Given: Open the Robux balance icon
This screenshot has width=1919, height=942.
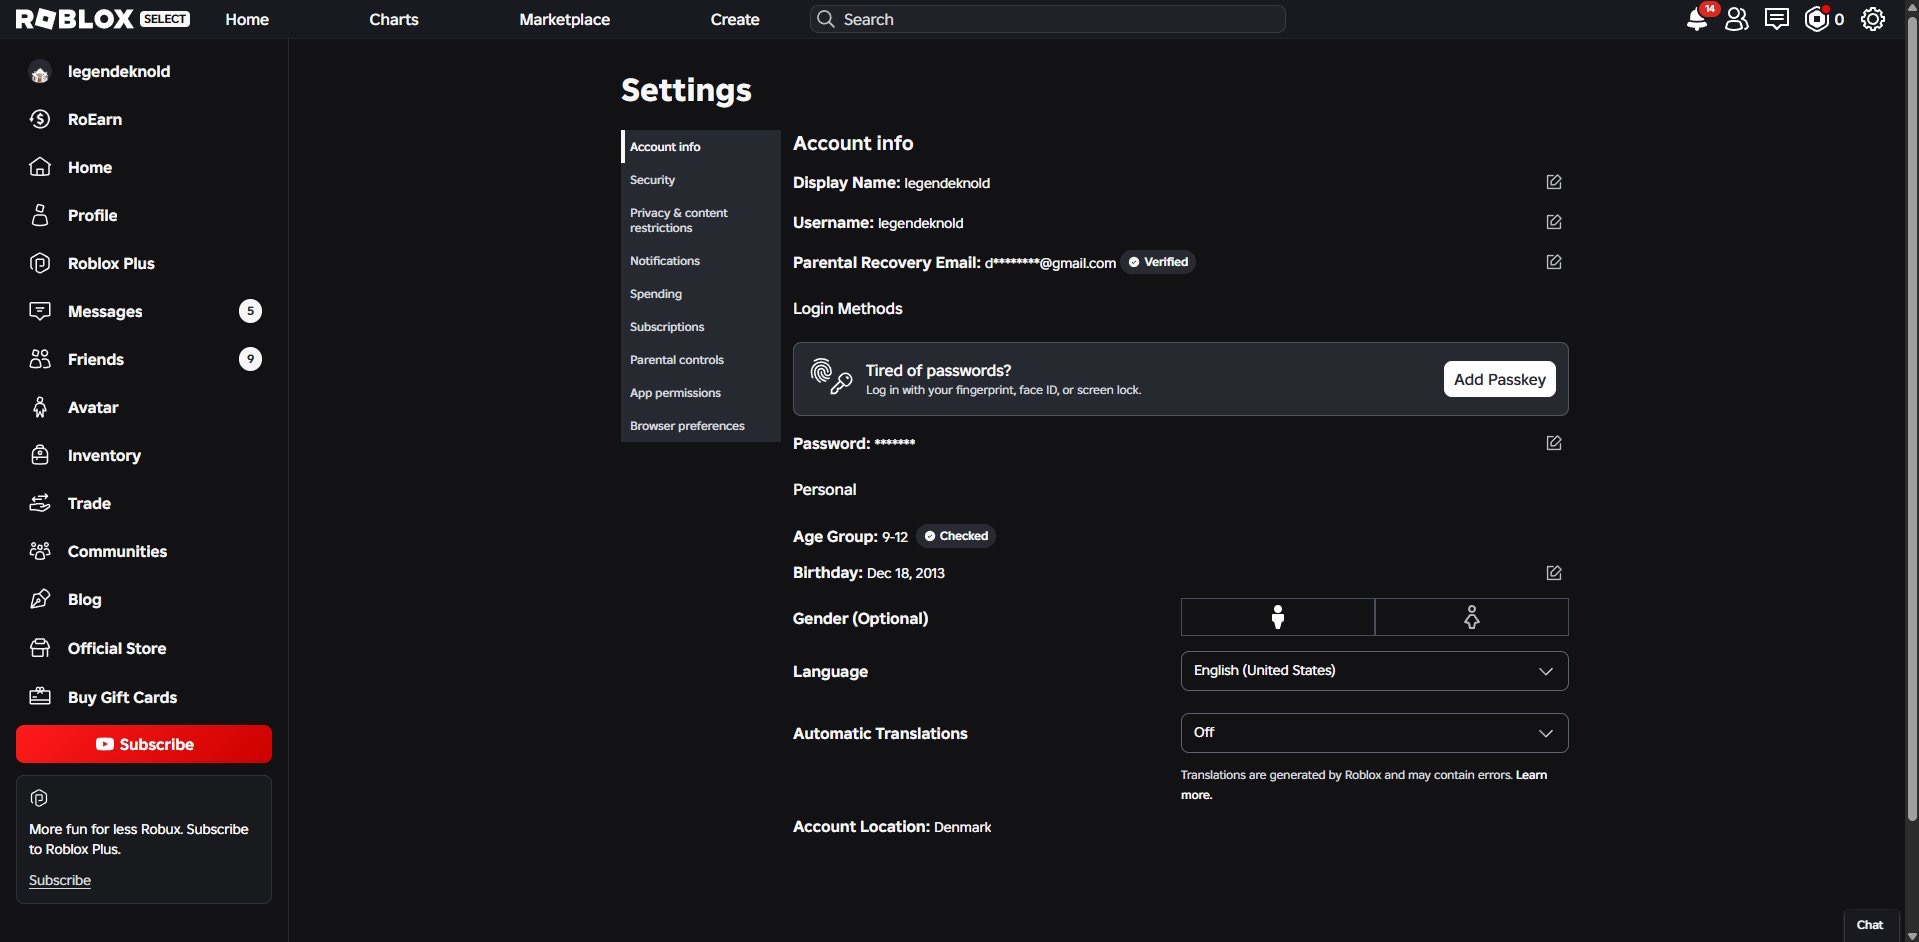Looking at the screenshot, I should (1817, 19).
